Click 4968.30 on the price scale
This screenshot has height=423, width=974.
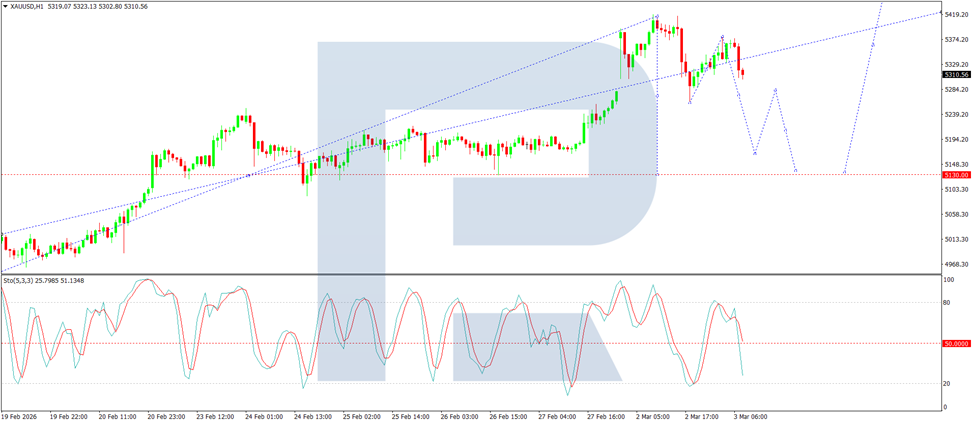tap(957, 265)
